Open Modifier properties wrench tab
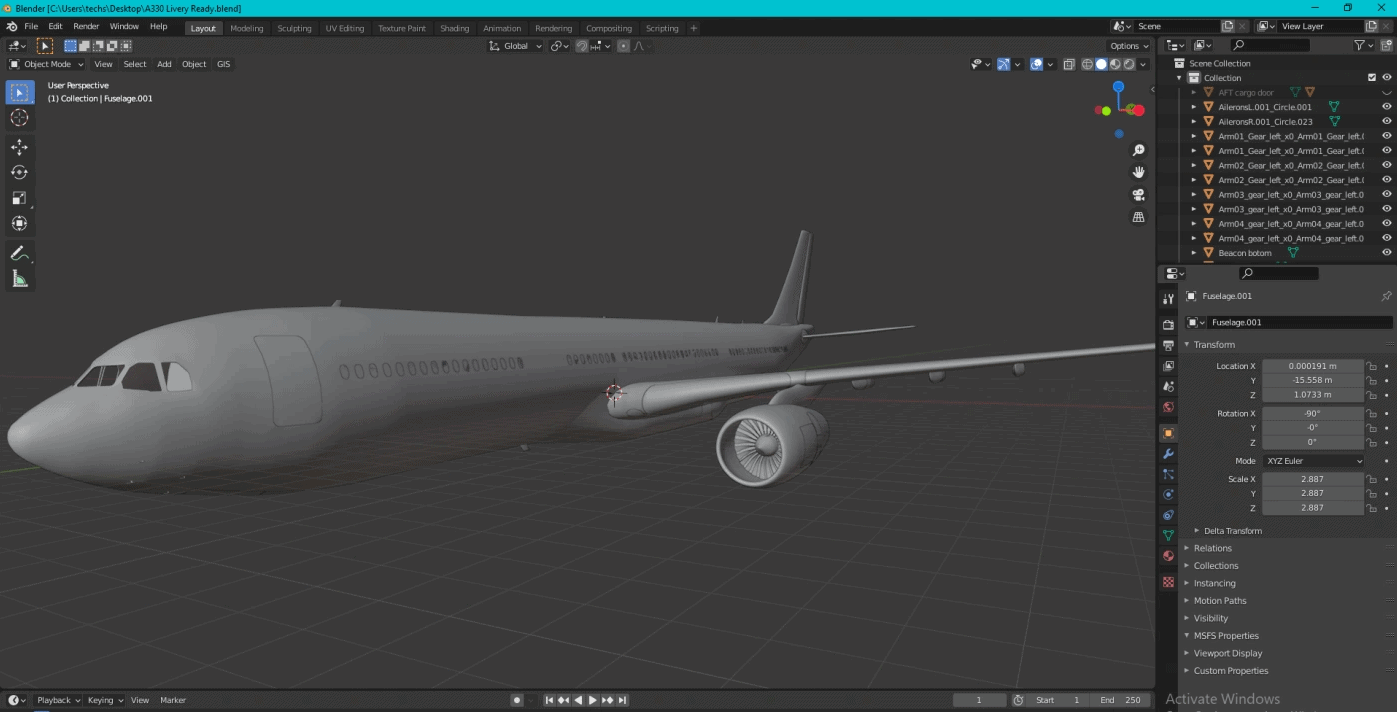The height and width of the screenshot is (712, 1397). (1168, 454)
